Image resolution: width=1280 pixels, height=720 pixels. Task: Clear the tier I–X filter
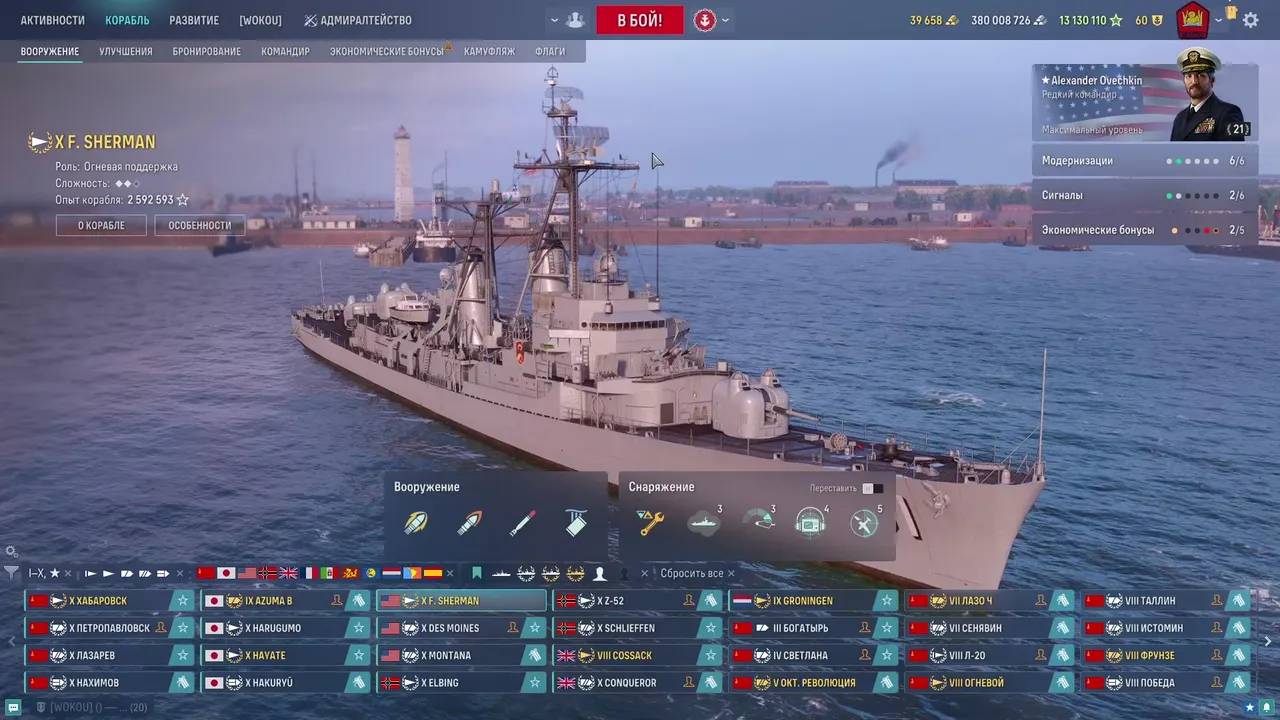coord(68,573)
